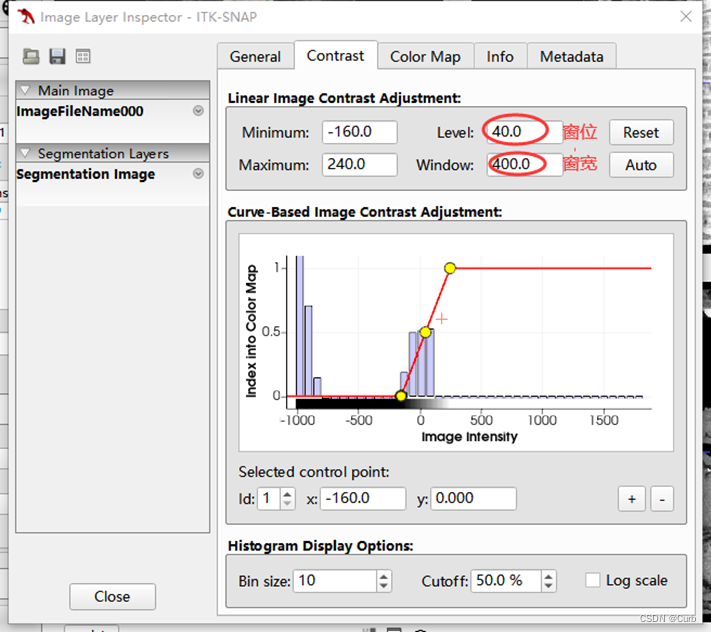Switch to the General tab
Screen dimensions: 711x632
(255, 57)
